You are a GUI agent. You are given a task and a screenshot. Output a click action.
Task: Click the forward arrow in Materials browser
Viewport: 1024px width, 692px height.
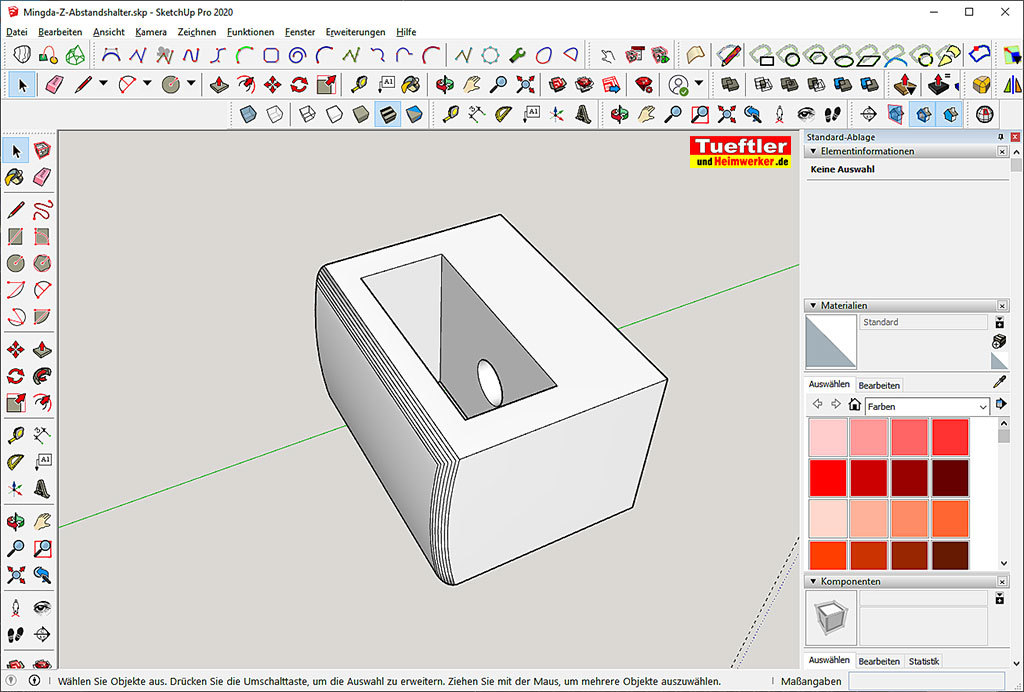(x=836, y=405)
